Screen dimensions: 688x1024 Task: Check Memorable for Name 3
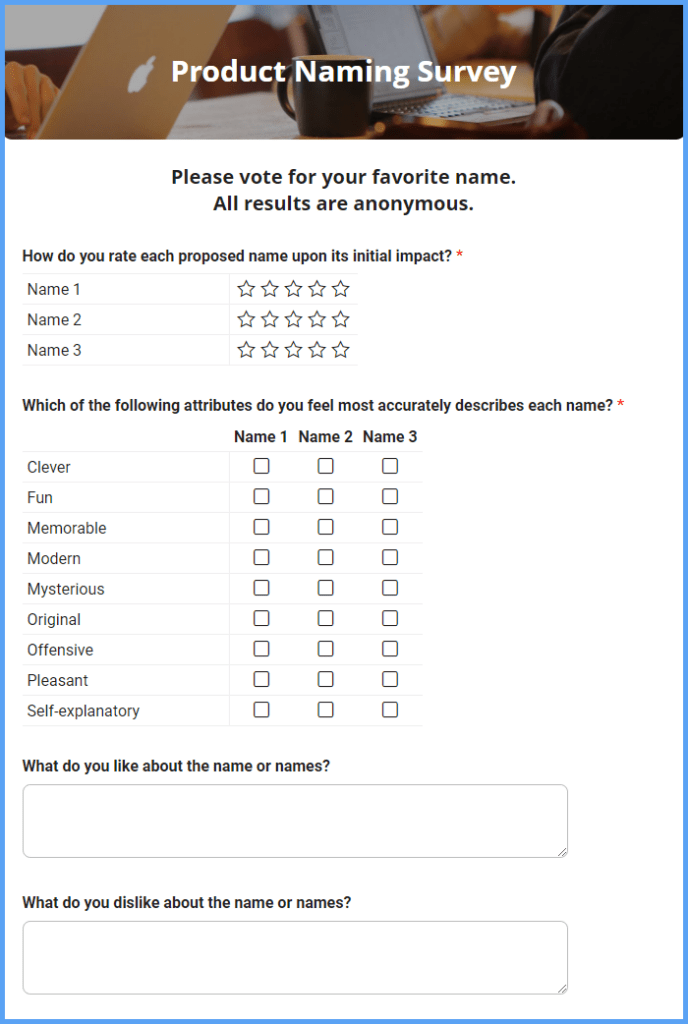(x=389, y=527)
